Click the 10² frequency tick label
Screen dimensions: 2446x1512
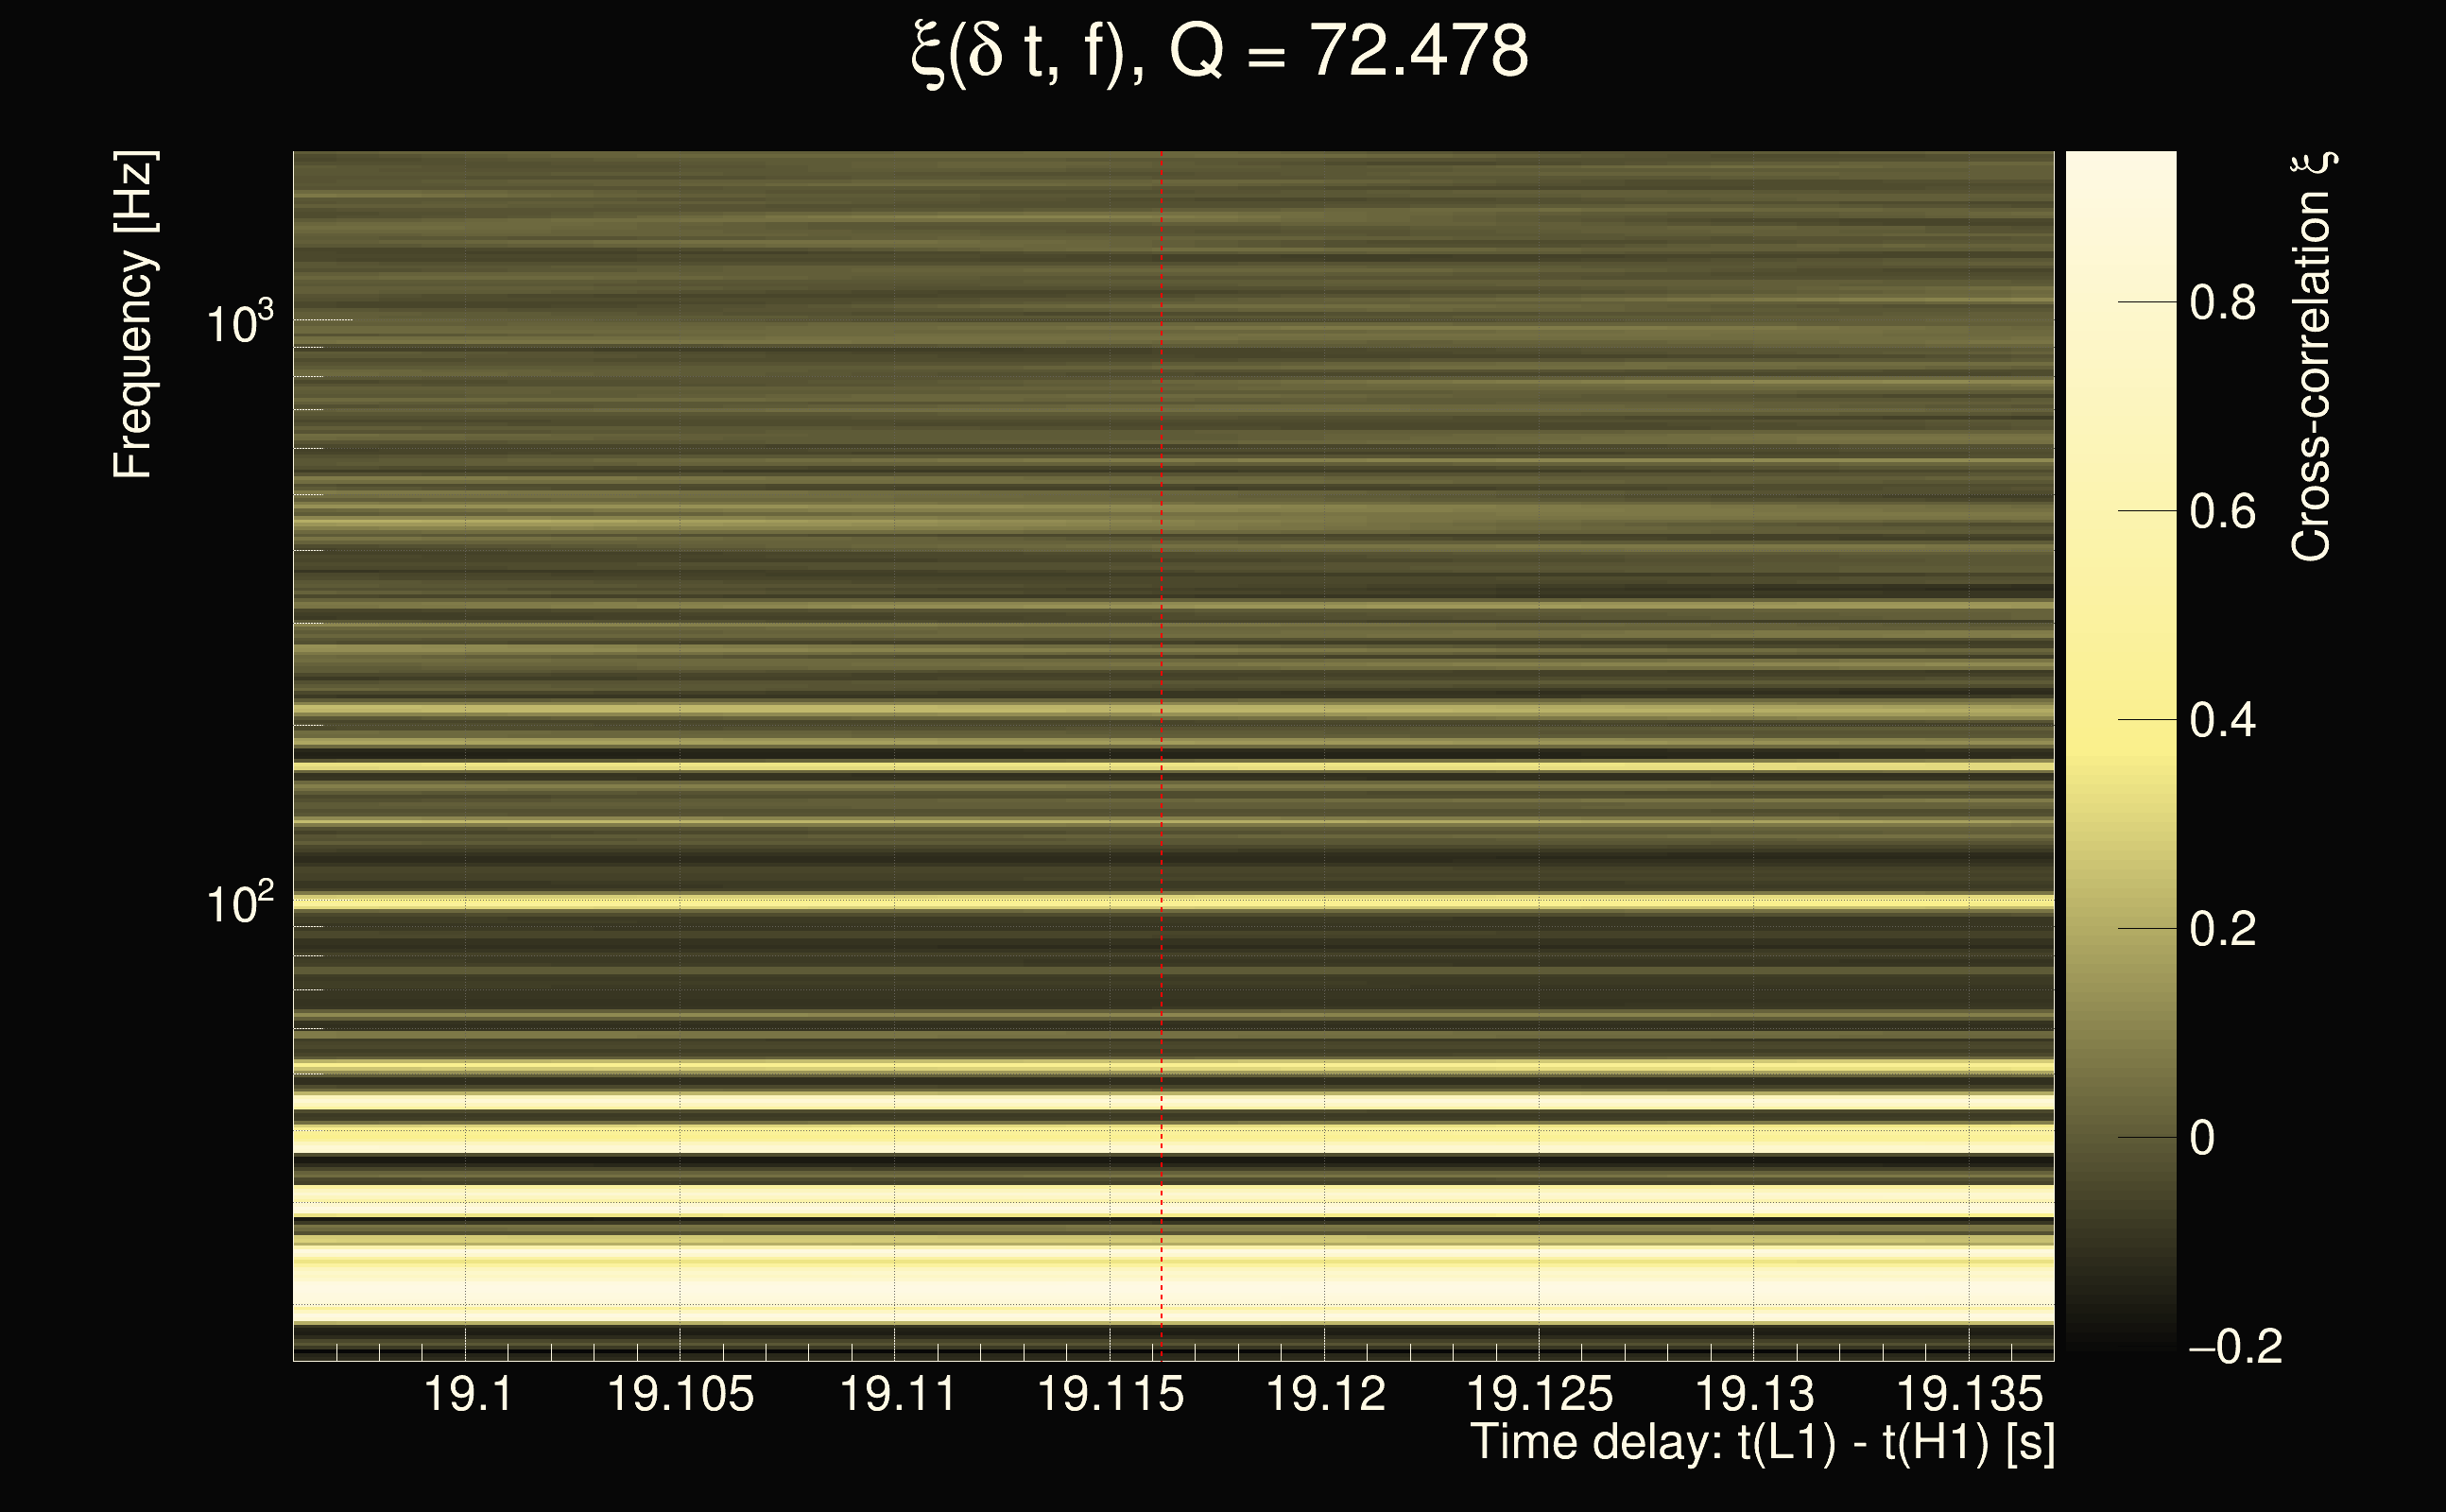pyautogui.click(x=239, y=904)
